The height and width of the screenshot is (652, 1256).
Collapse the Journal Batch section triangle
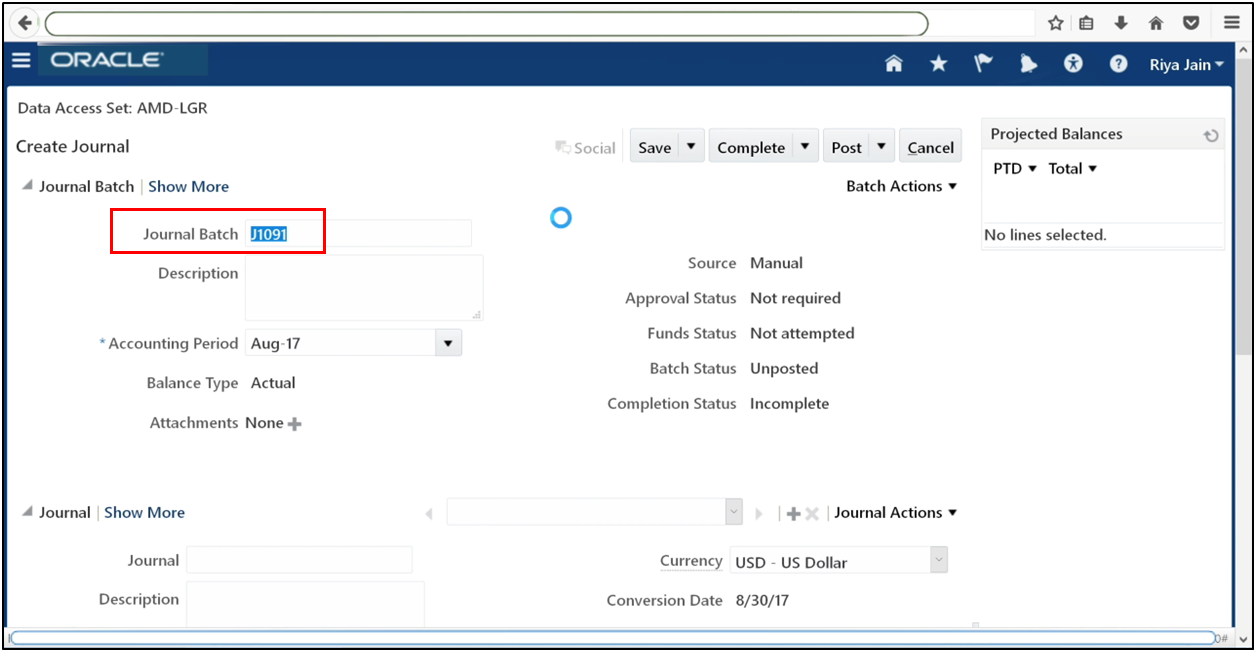[24, 185]
